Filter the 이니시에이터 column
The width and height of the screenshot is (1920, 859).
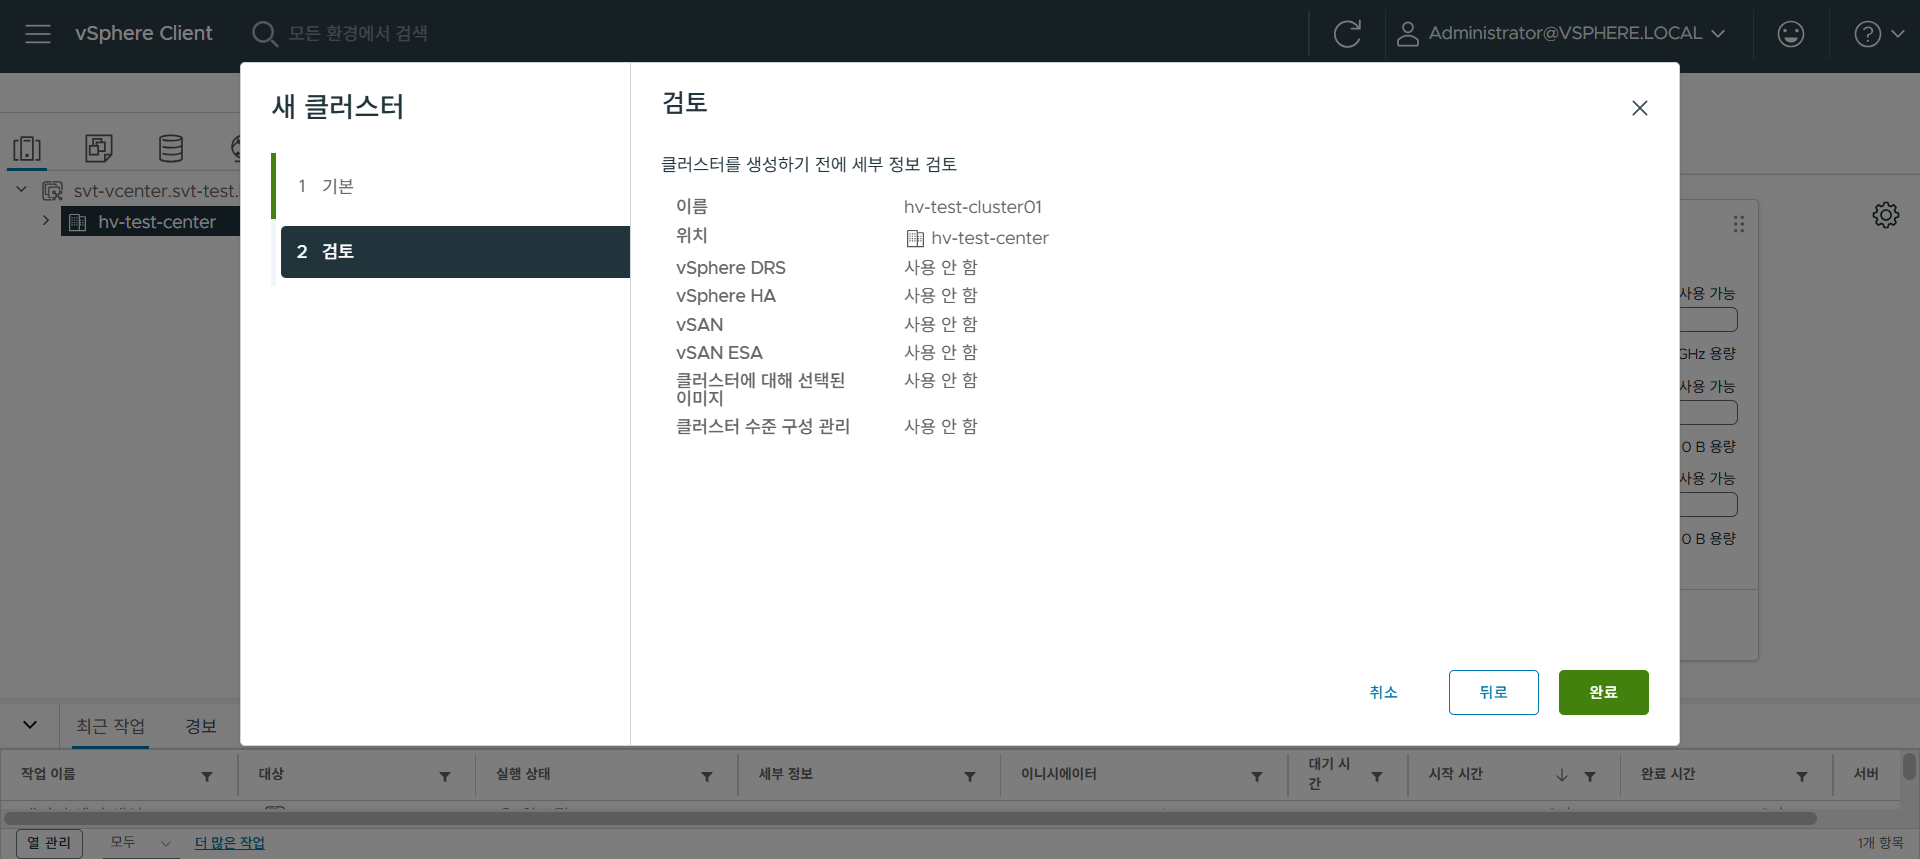[1257, 776]
